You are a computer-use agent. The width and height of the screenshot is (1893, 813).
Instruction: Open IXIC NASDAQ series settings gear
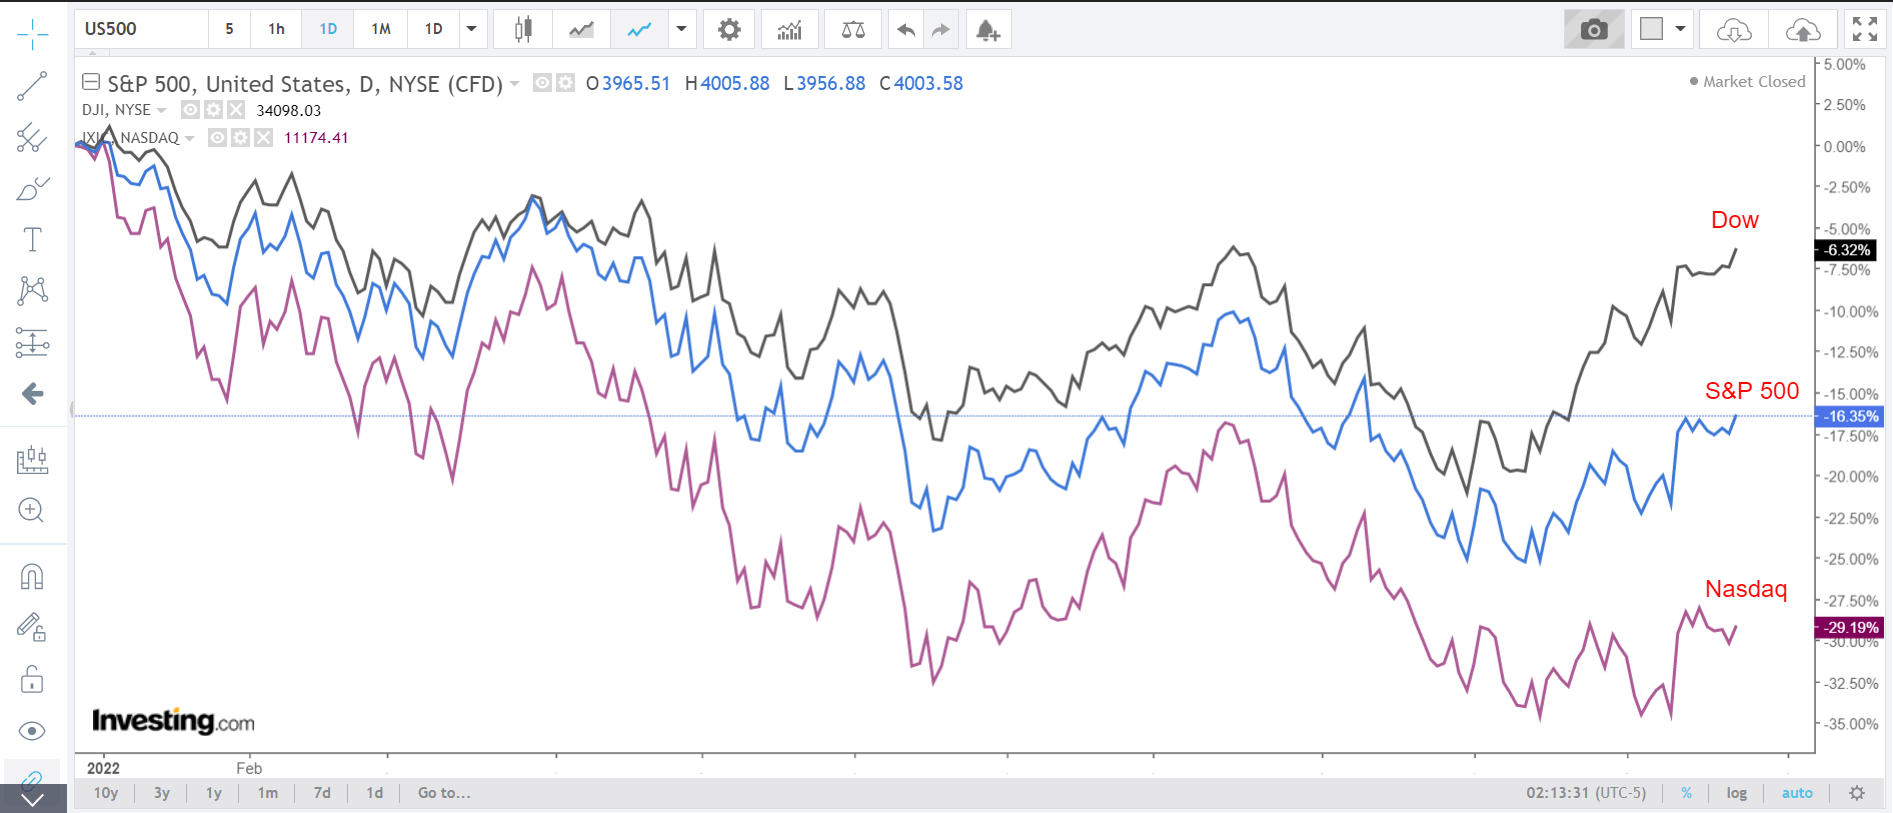pyautogui.click(x=240, y=137)
